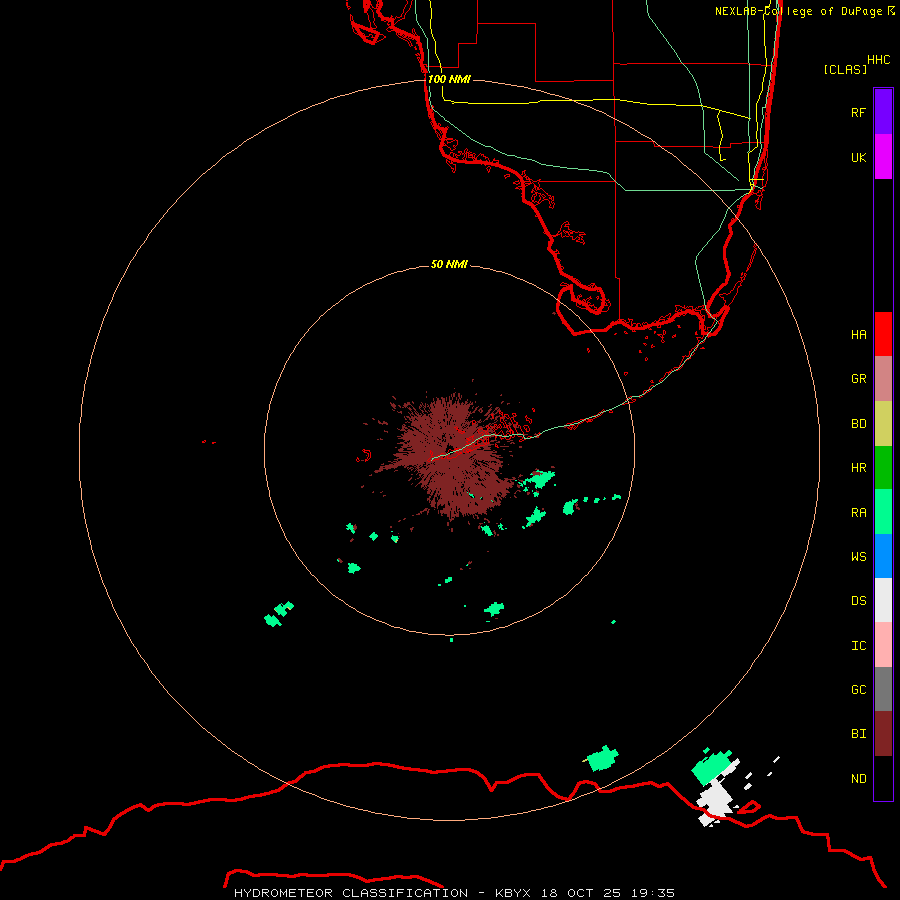Click the DS white legend swatch
Viewport: 900px width, 900px height.
(883, 600)
